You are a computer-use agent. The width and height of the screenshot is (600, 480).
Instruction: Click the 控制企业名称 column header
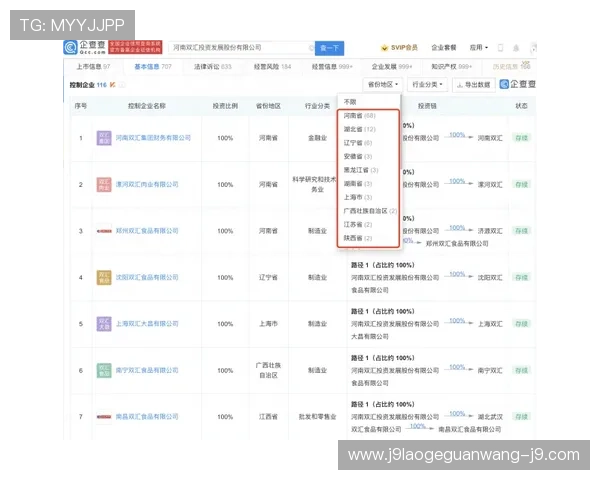[147, 106]
